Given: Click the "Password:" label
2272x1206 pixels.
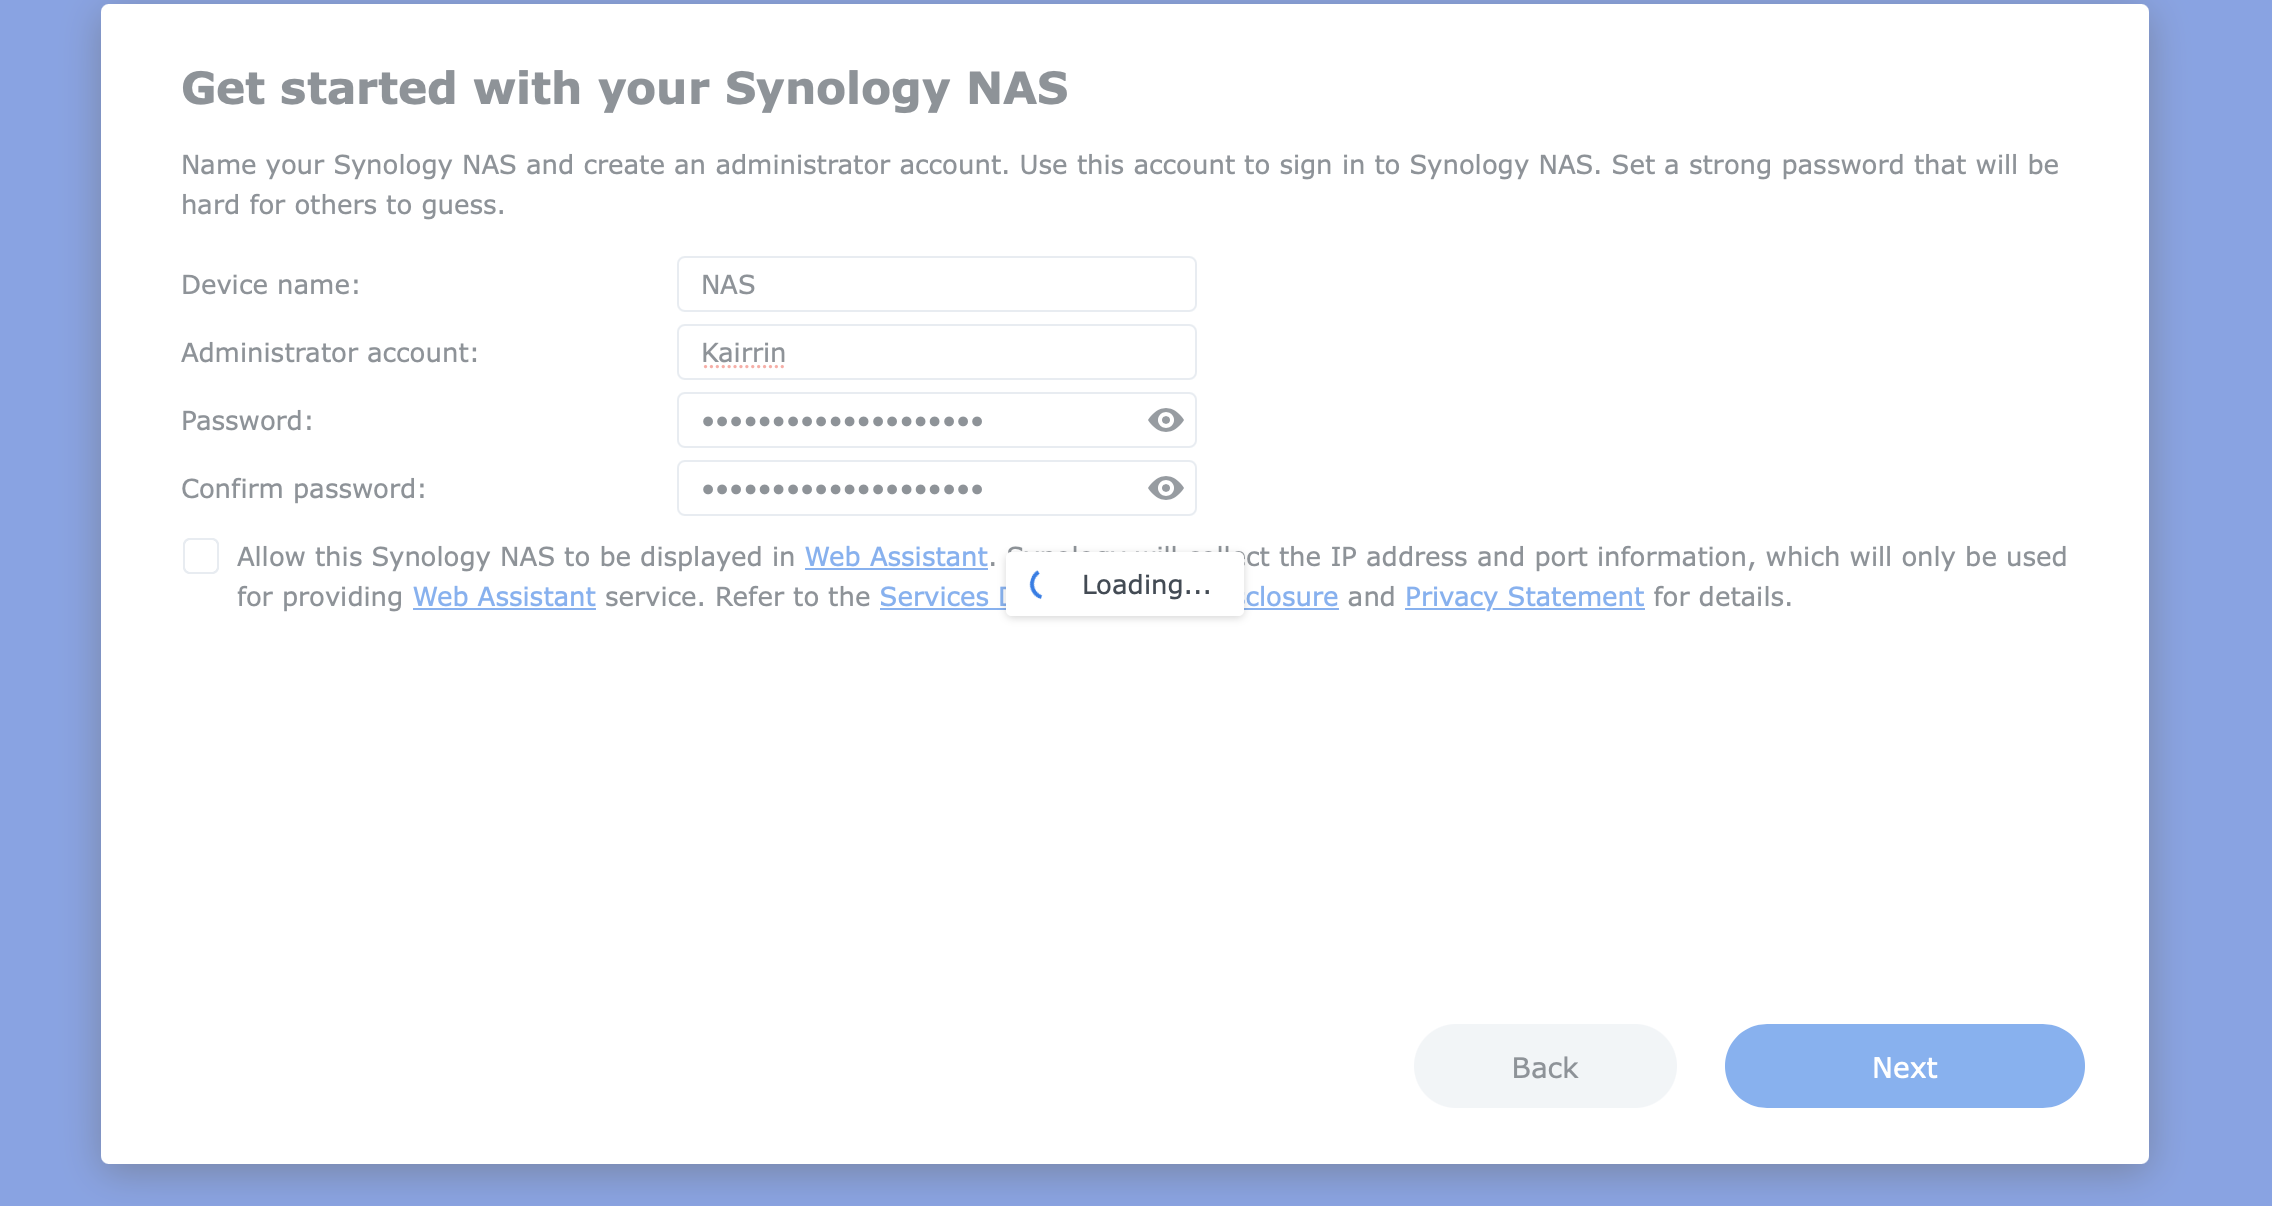Looking at the screenshot, I should tap(246, 421).
